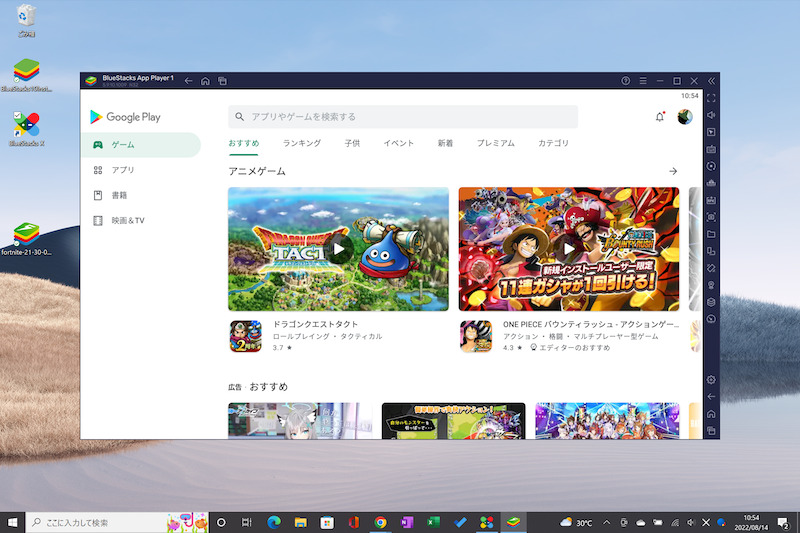Open BlueStacks settings gear in side toolbar

(711, 380)
